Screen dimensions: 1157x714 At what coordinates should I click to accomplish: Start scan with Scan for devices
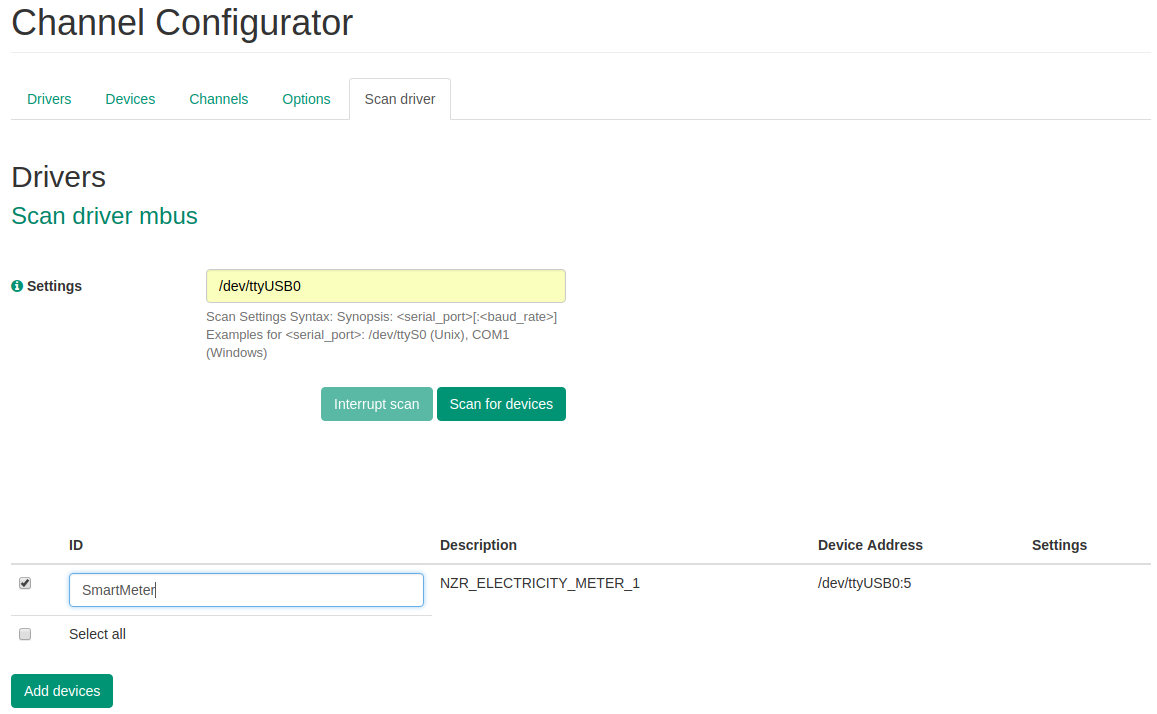click(x=501, y=404)
